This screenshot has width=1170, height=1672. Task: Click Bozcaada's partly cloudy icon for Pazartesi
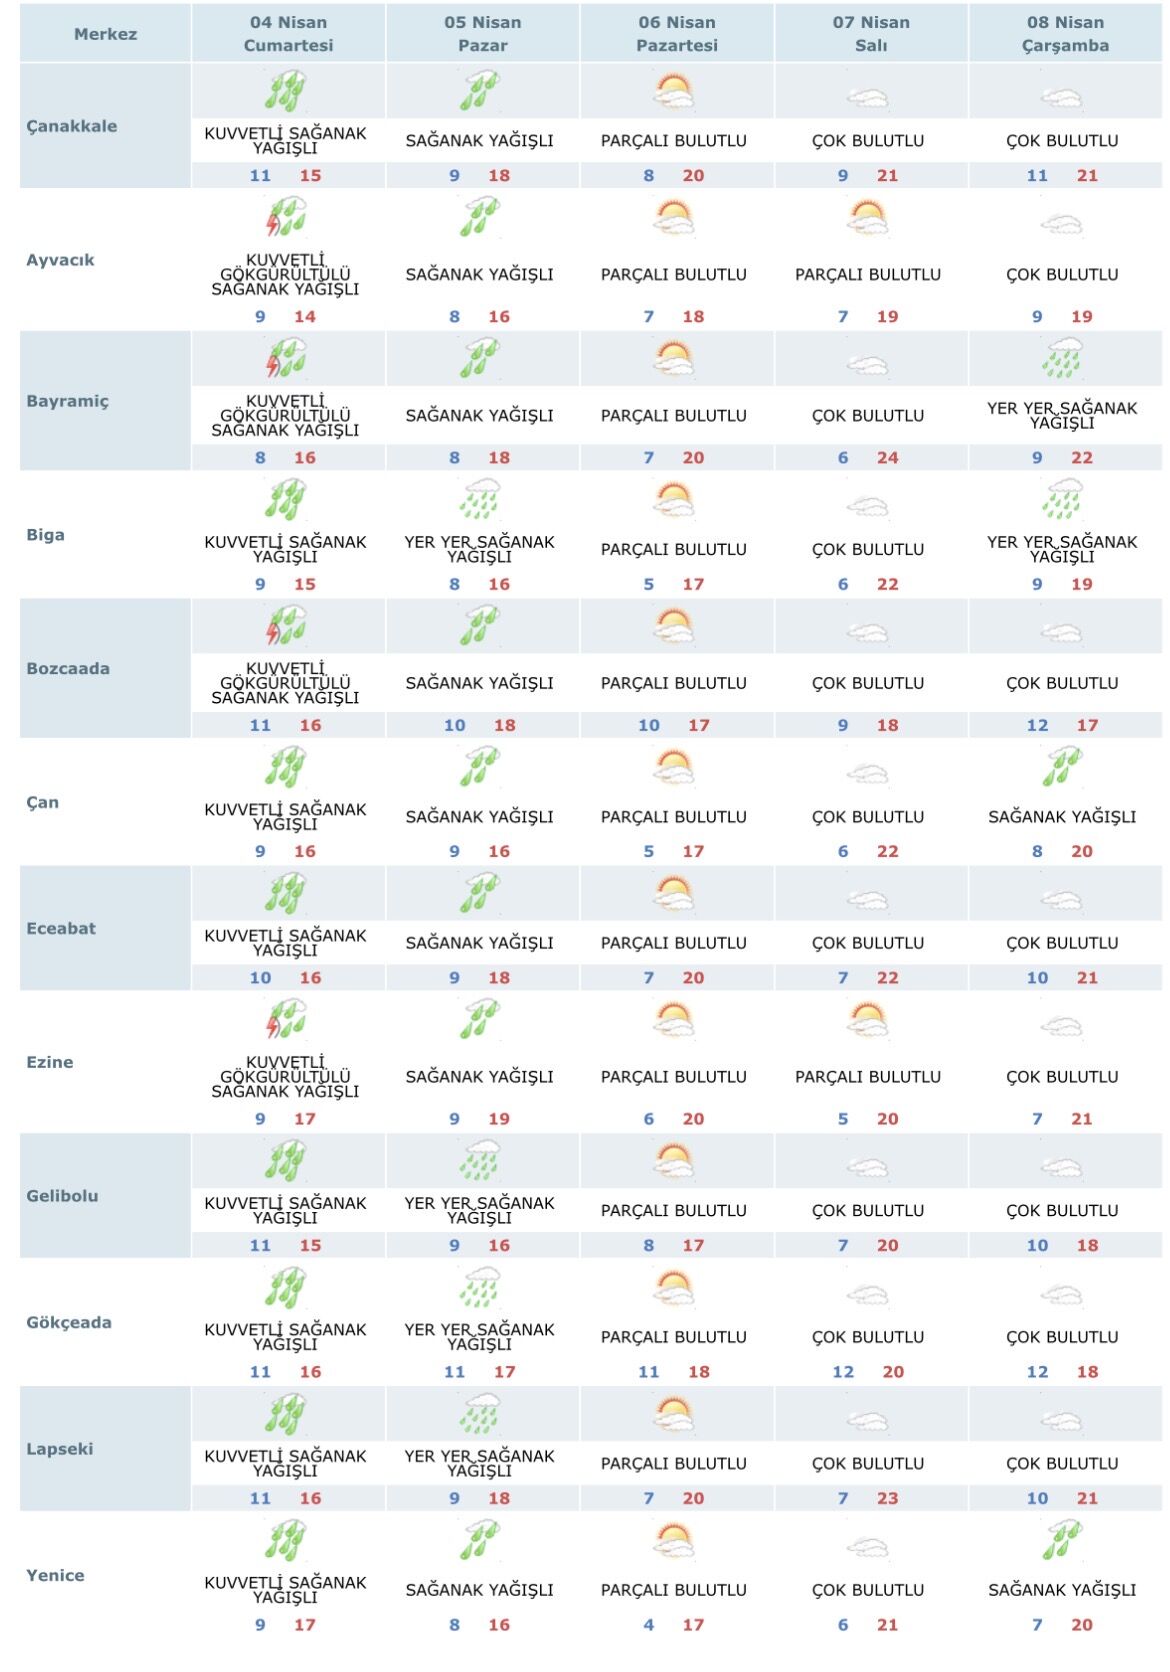(x=674, y=627)
